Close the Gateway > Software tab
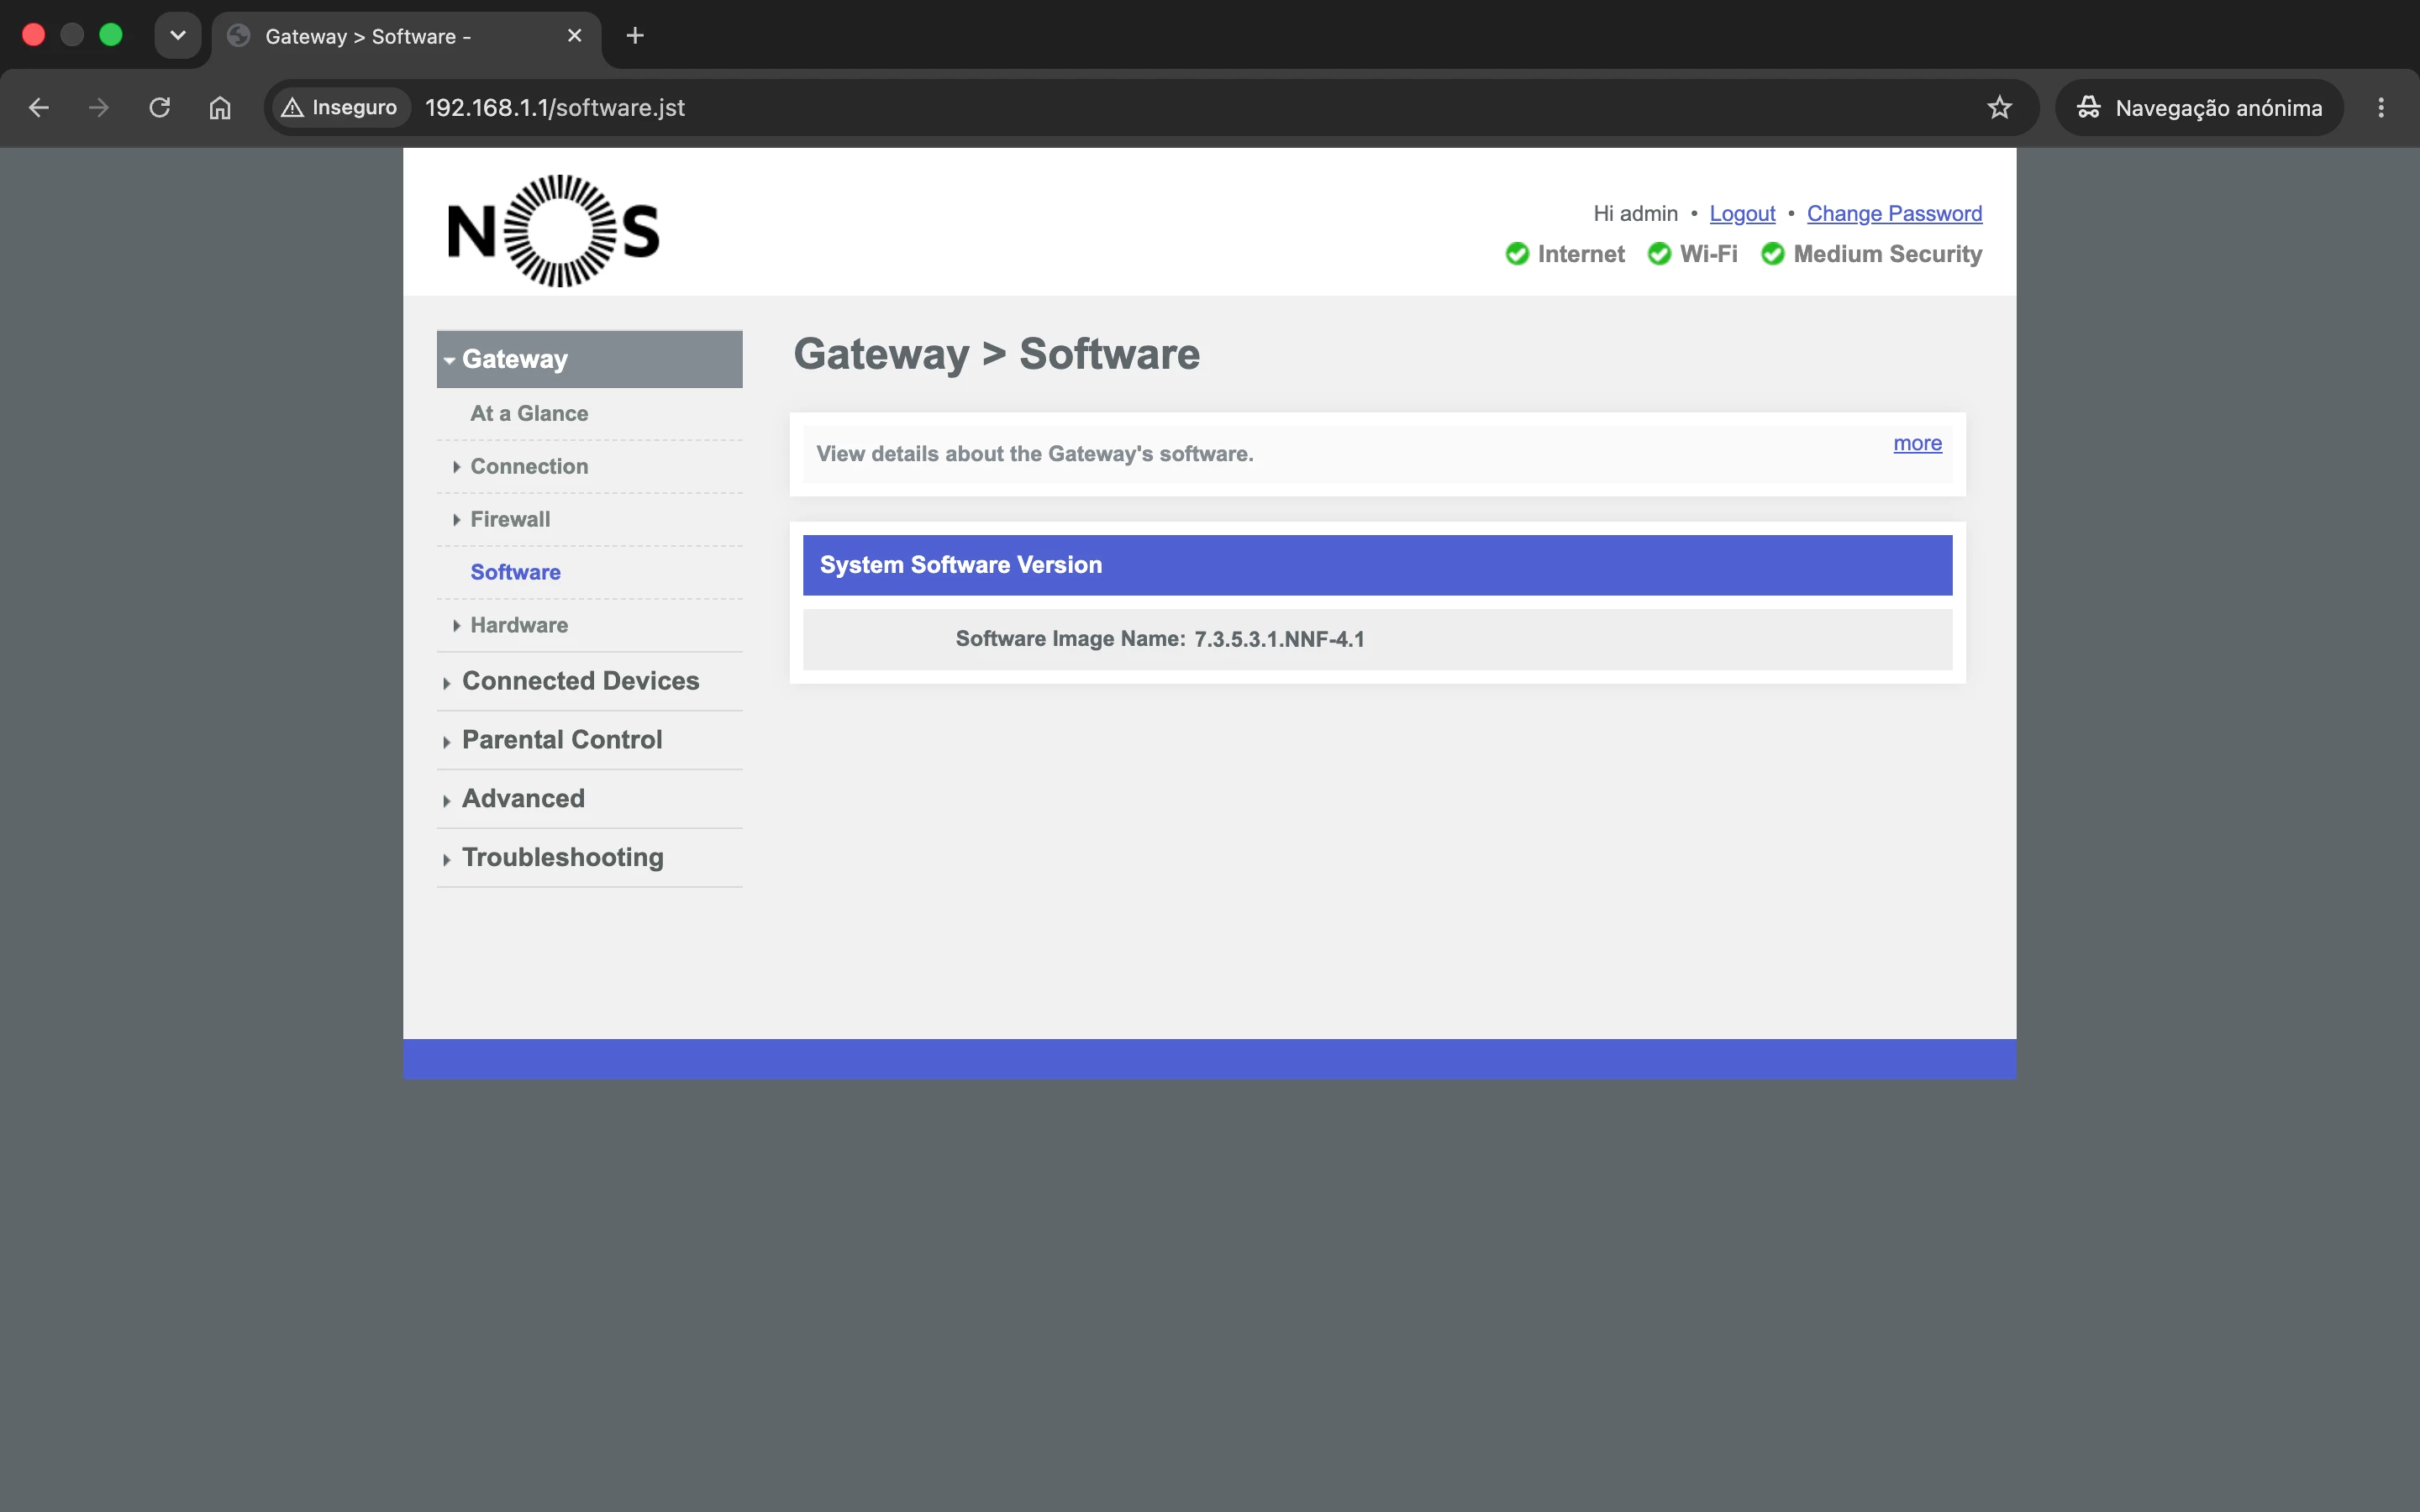This screenshot has height=1512, width=2420. tap(575, 36)
